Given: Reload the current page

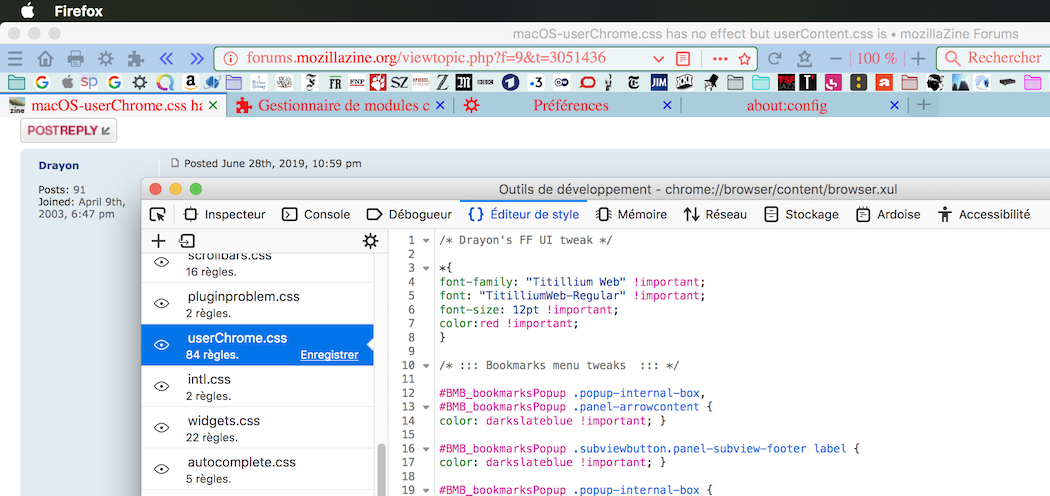Looking at the screenshot, I should click(x=775, y=58).
